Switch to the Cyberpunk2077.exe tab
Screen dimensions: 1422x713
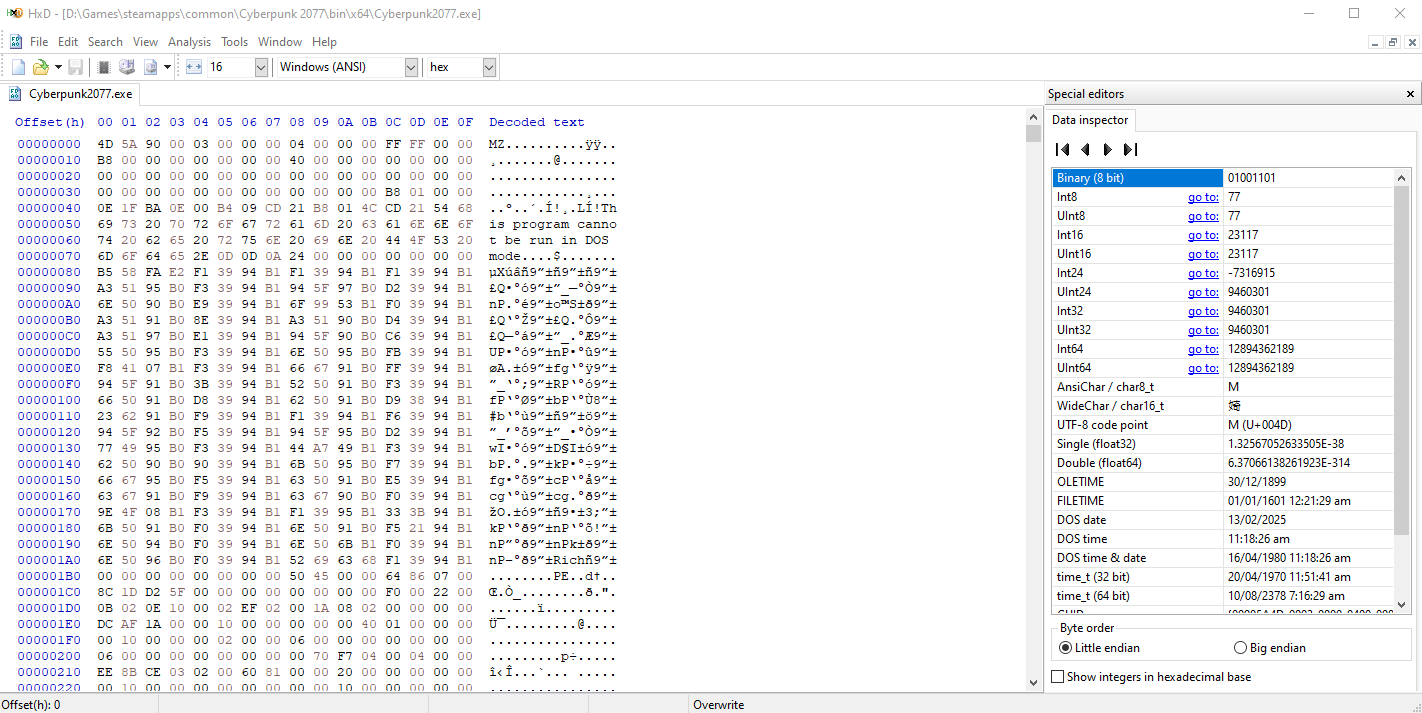(x=70, y=94)
